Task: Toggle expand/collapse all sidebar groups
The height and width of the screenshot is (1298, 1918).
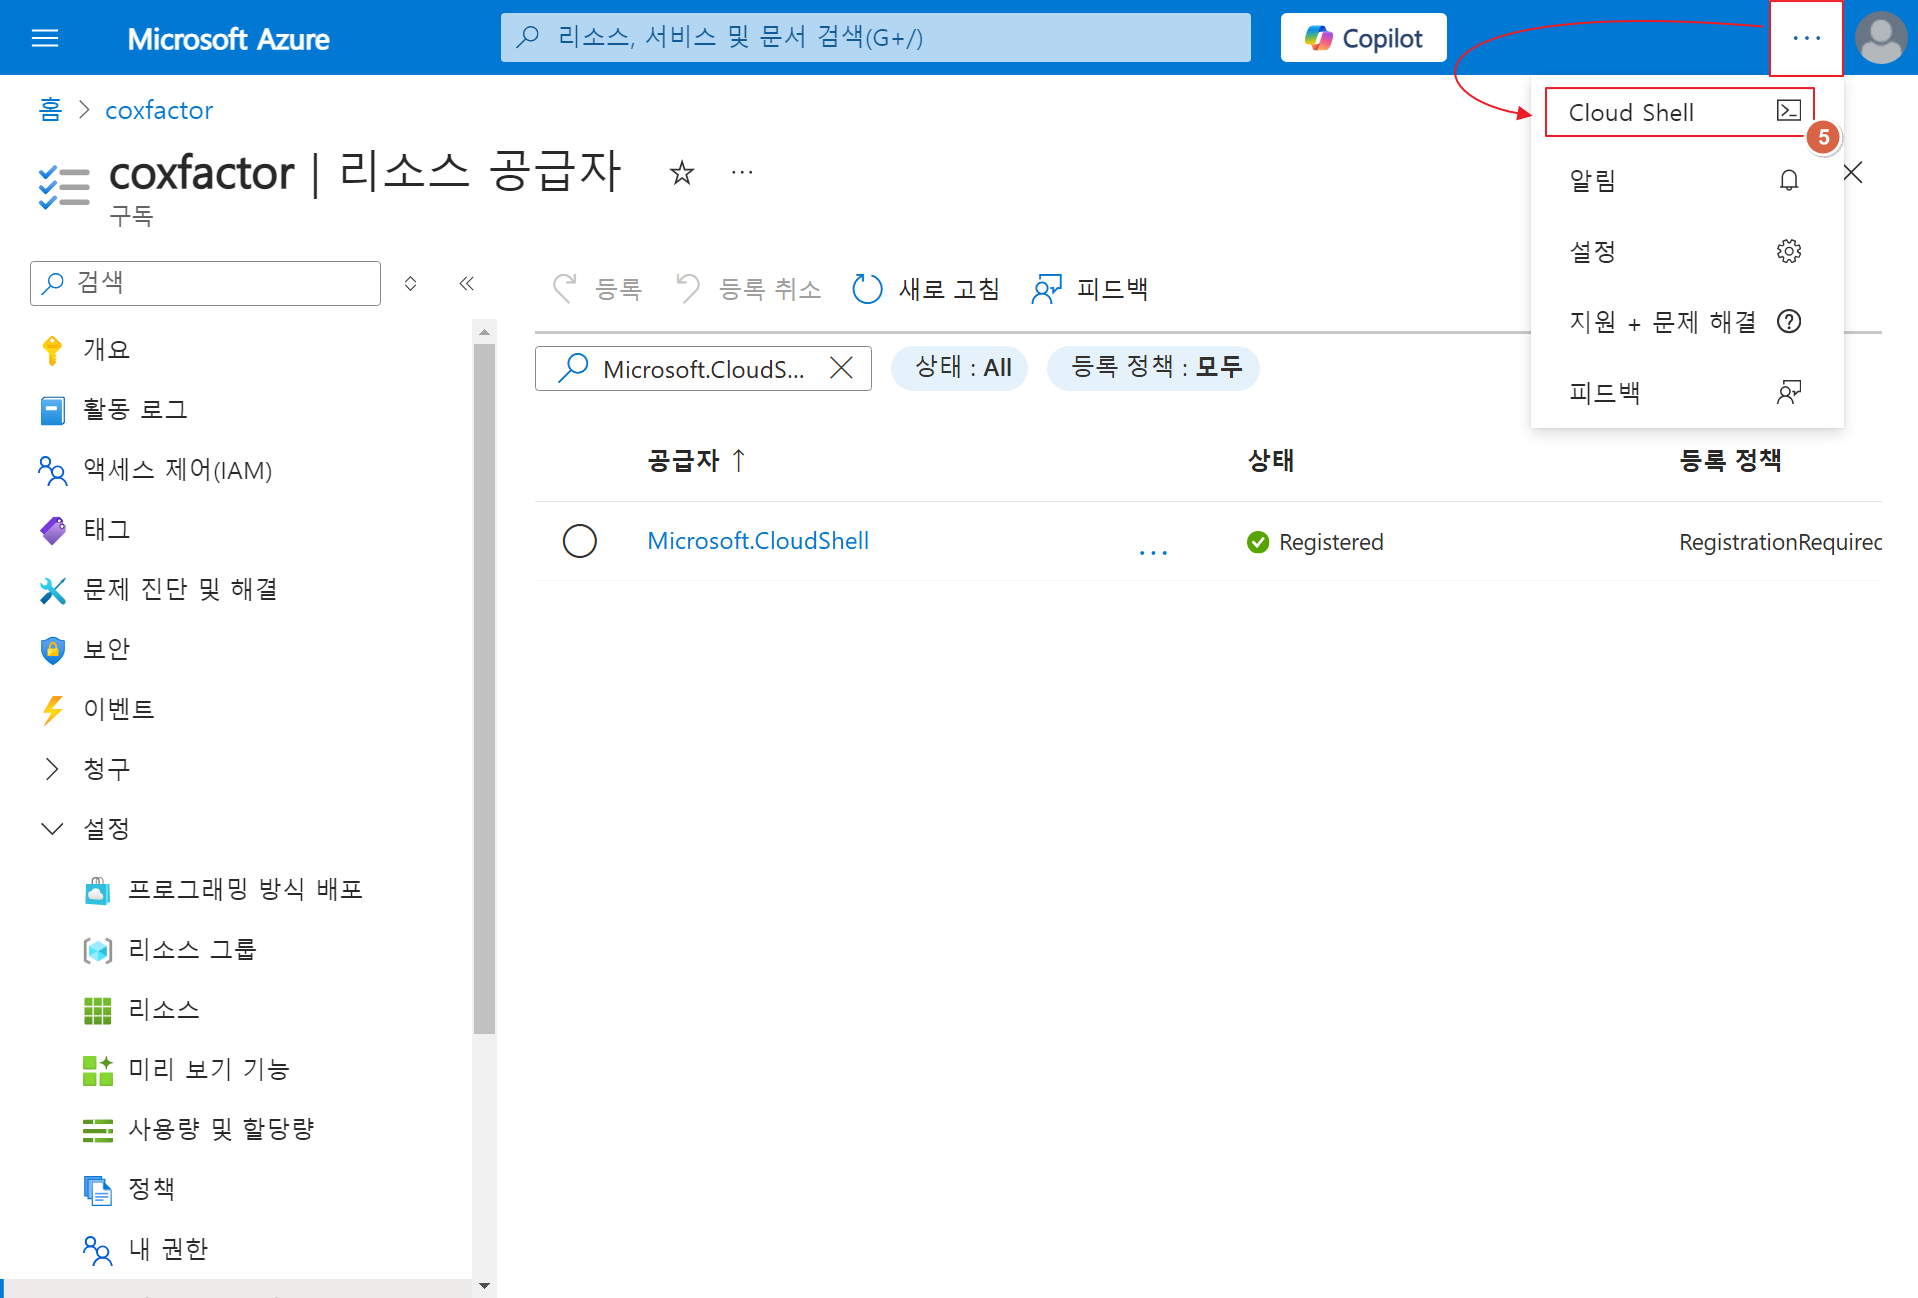Action: pos(410,284)
